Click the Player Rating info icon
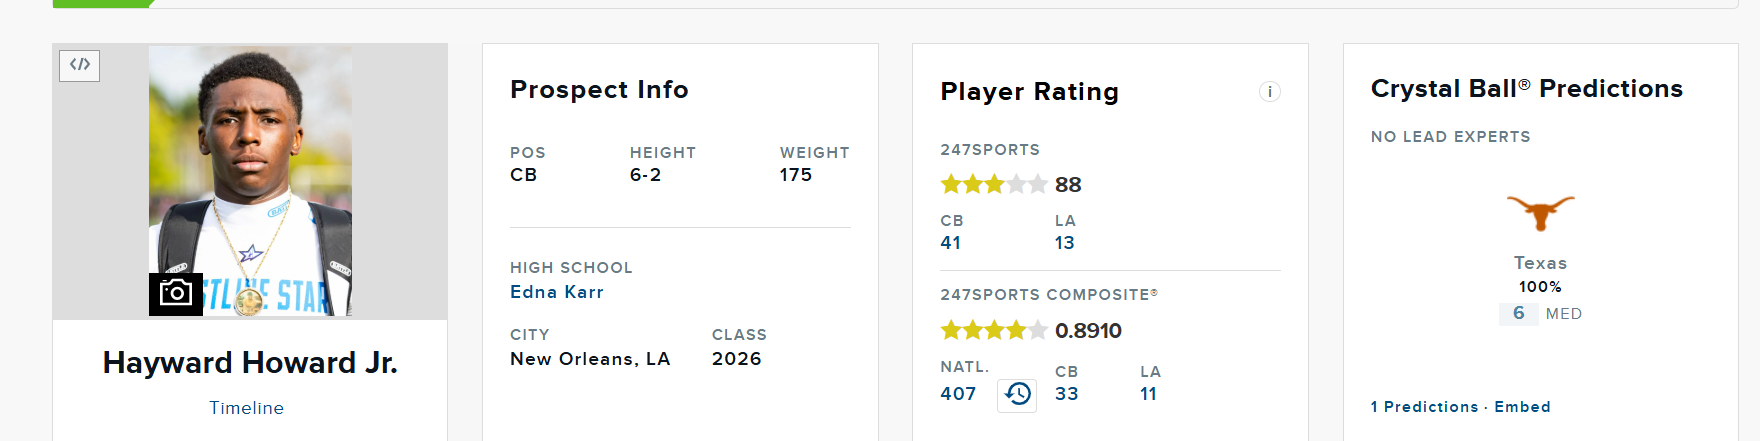The width and height of the screenshot is (1760, 441). coord(1269,92)
